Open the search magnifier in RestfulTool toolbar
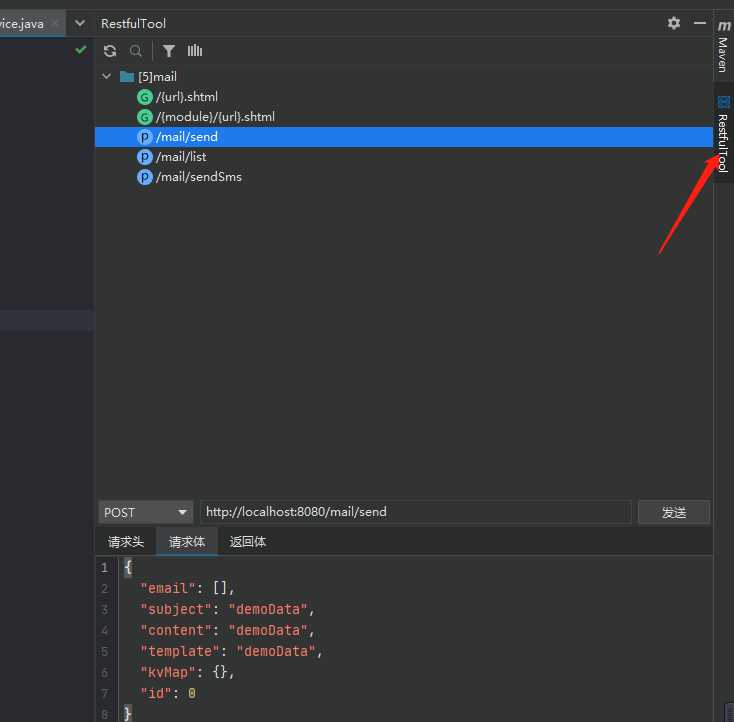This screenshot has height=722, width=734. pos(136,51)
